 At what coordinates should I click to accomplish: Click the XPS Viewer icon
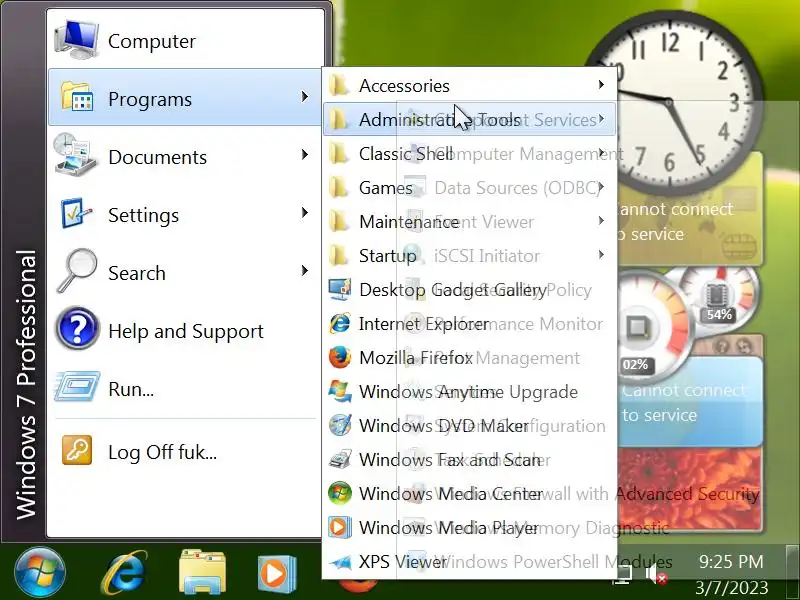(x=340, y=562)
